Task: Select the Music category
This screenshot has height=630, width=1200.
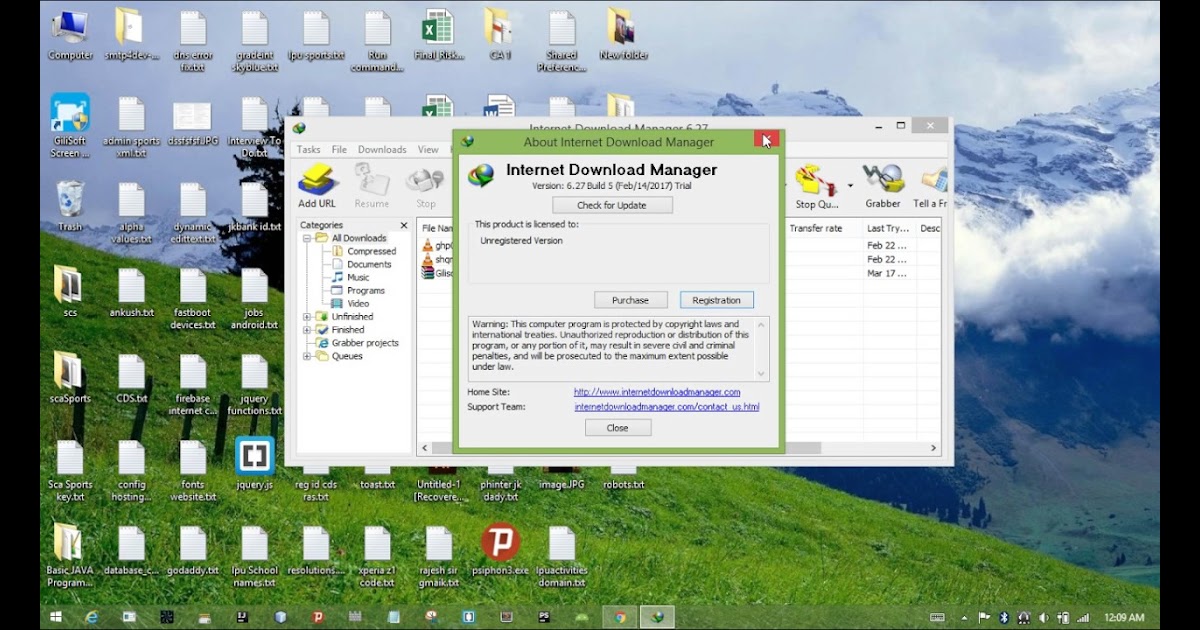Action: pyautogui.click(x=358, y=277)
